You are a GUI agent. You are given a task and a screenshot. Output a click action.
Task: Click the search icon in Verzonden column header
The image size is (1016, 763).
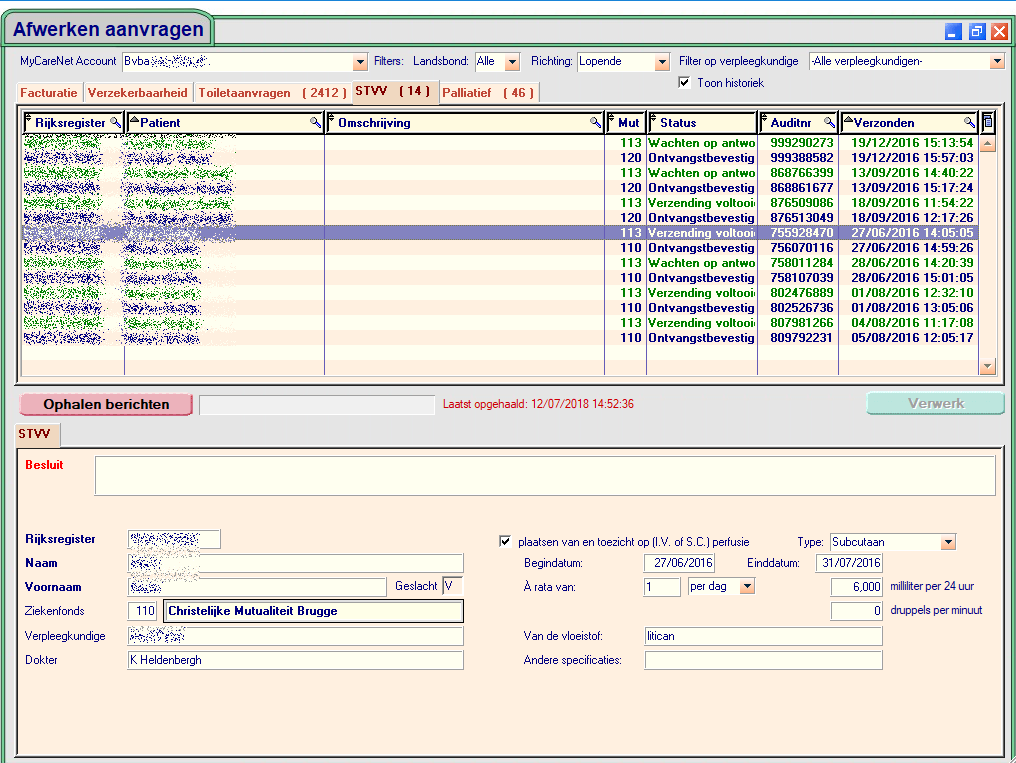pyautogui.click(x=969, y=122)
